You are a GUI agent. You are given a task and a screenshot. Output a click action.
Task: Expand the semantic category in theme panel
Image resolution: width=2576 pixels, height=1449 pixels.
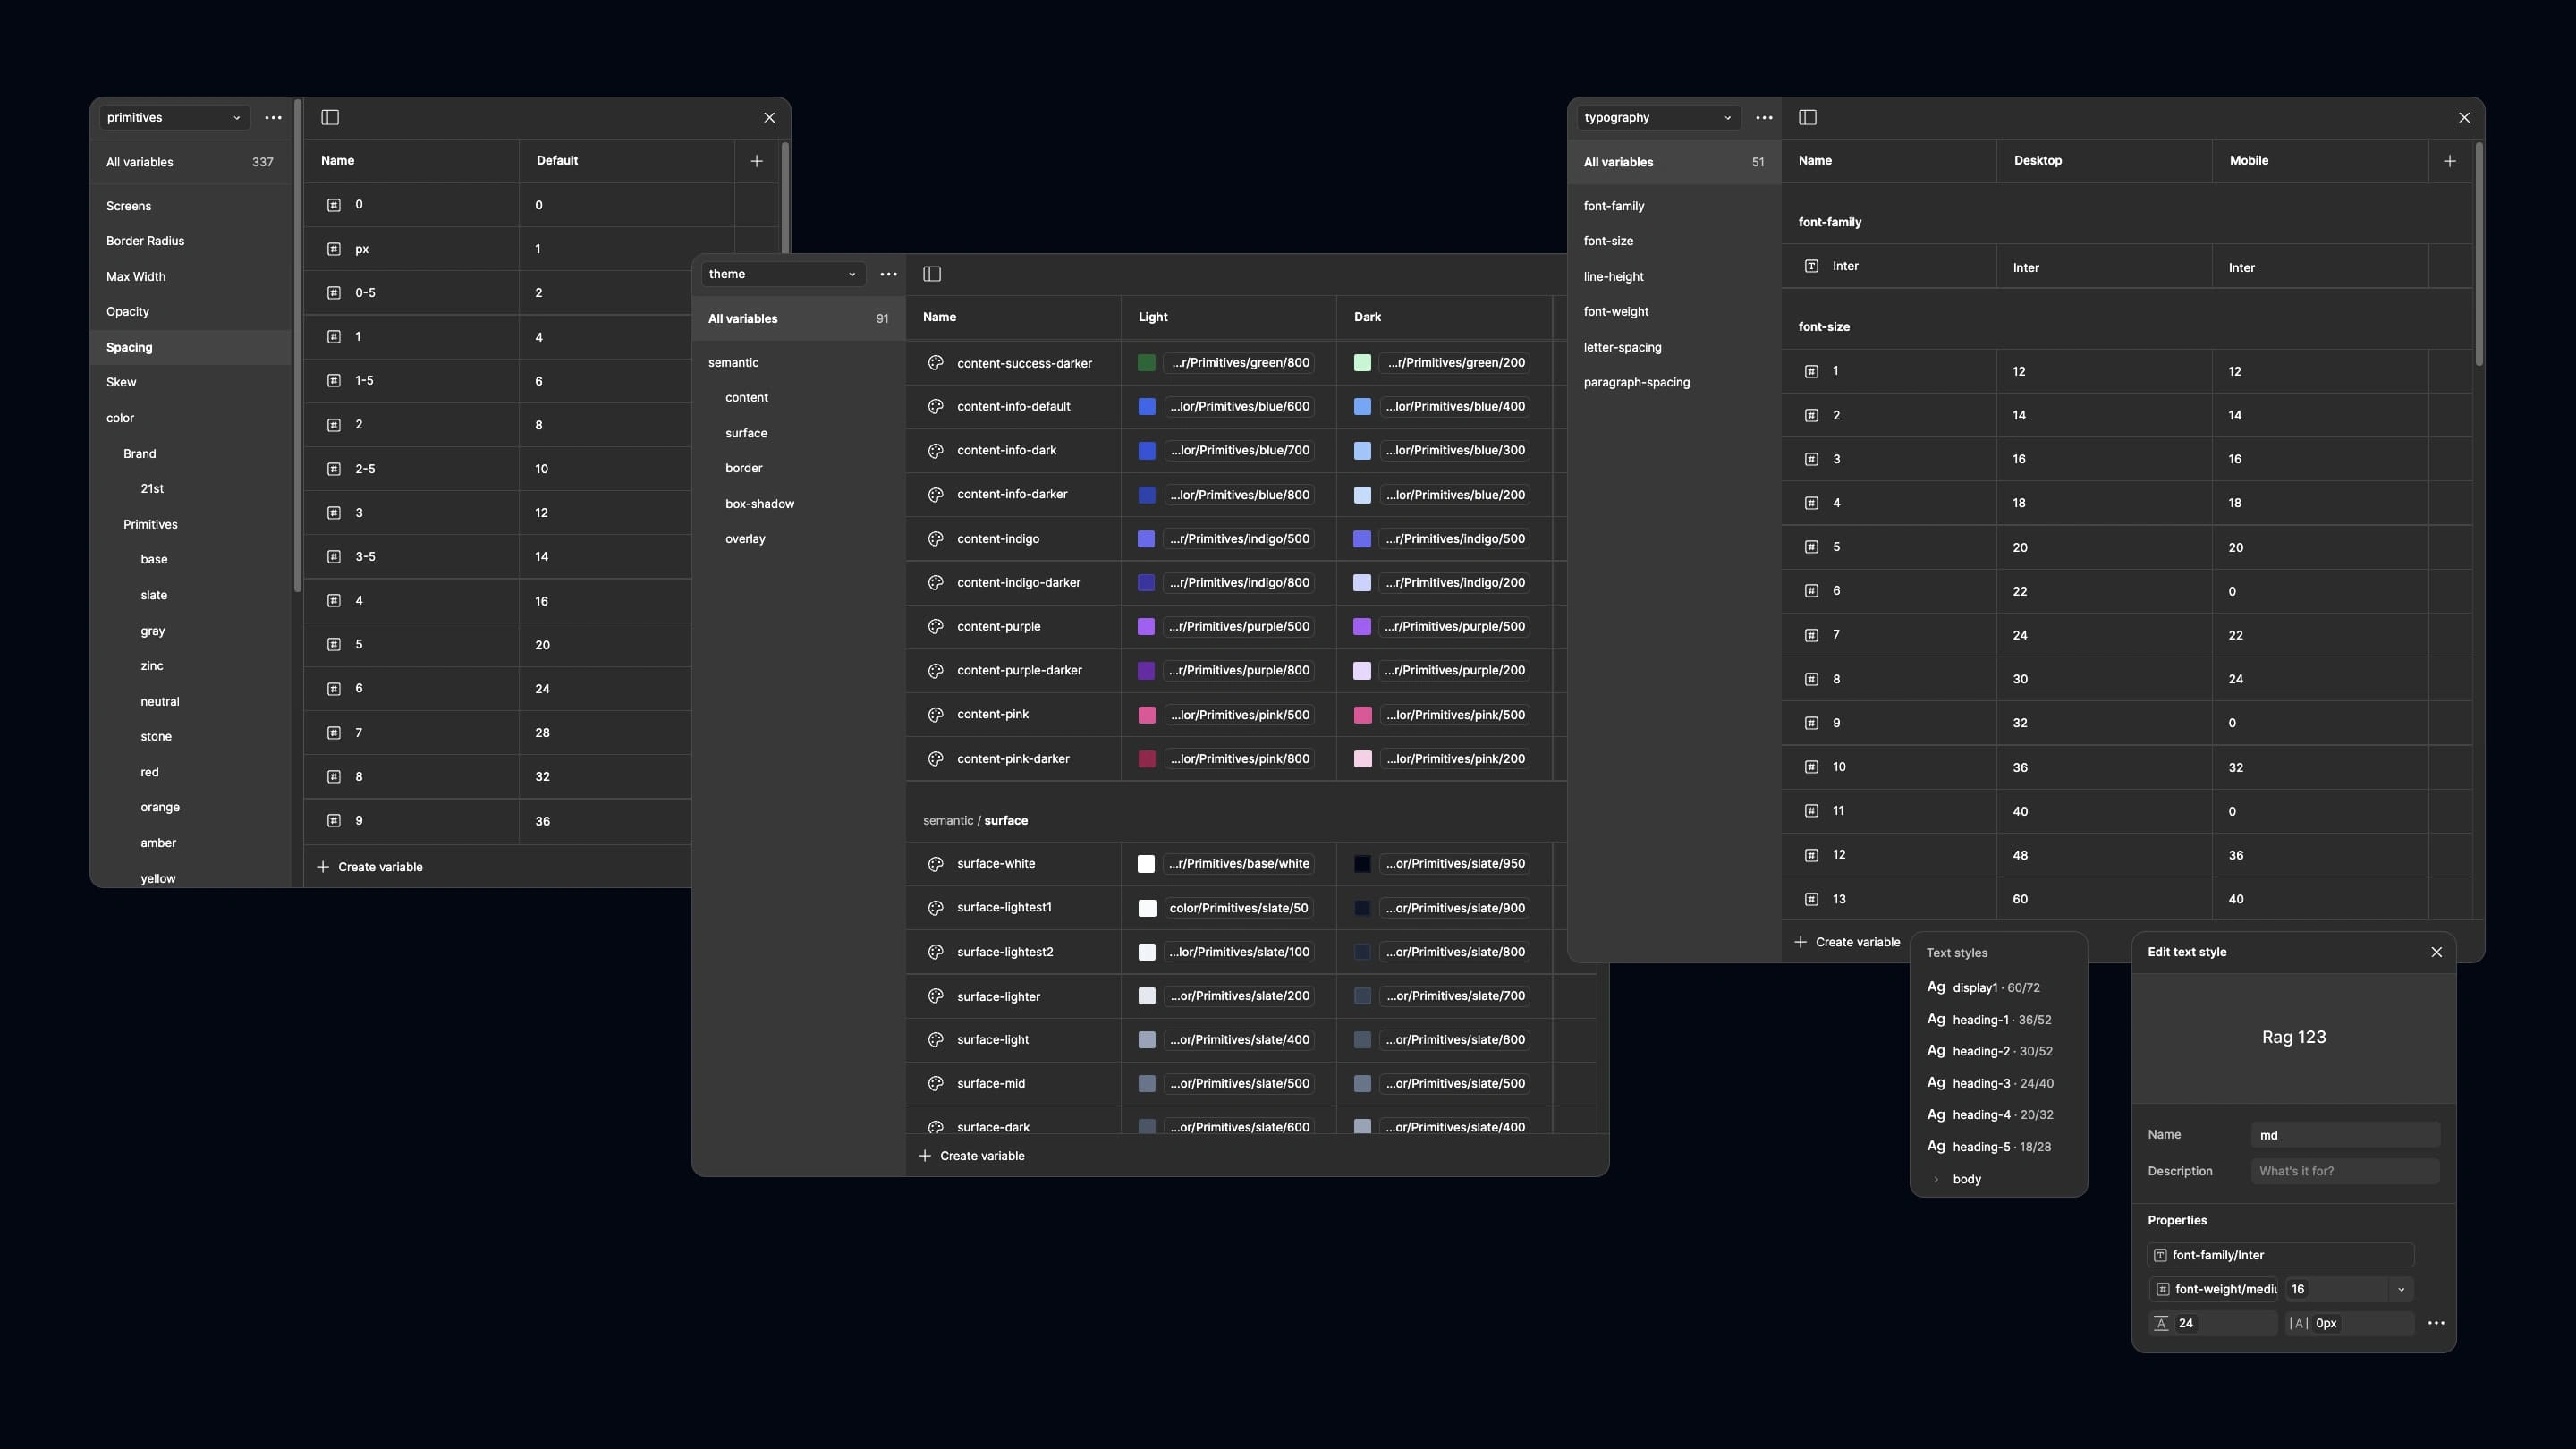733,362
